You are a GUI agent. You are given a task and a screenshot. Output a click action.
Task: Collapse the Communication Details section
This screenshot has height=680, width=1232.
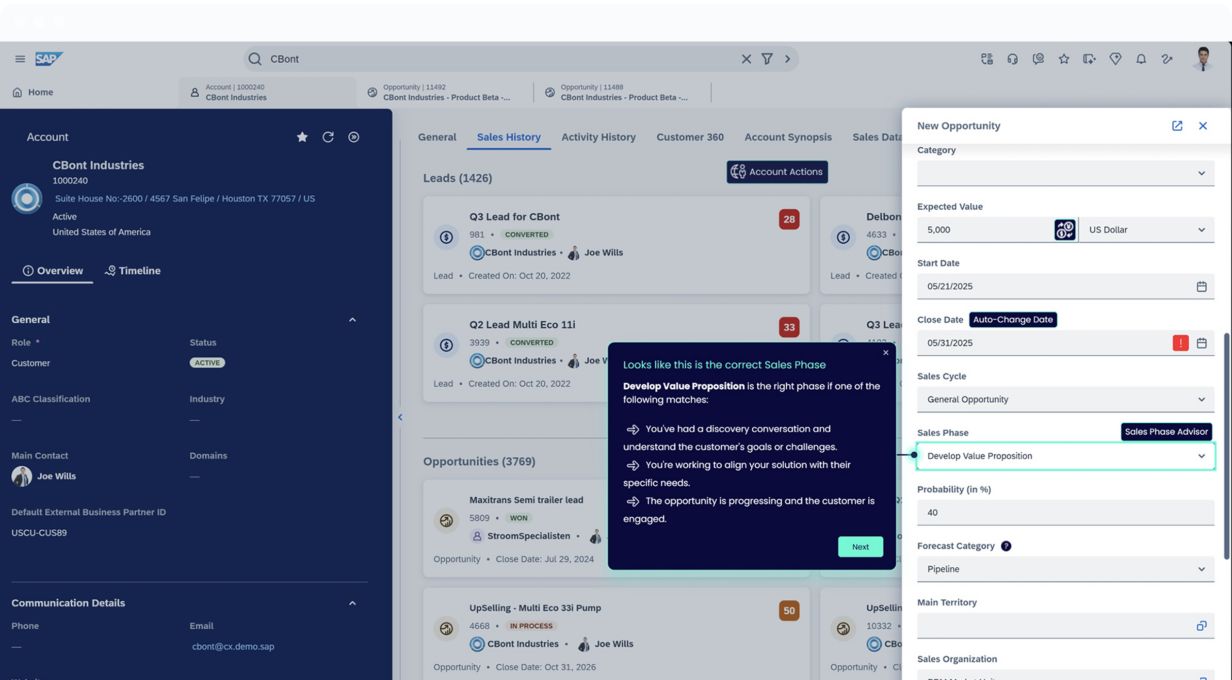point(352,603)
